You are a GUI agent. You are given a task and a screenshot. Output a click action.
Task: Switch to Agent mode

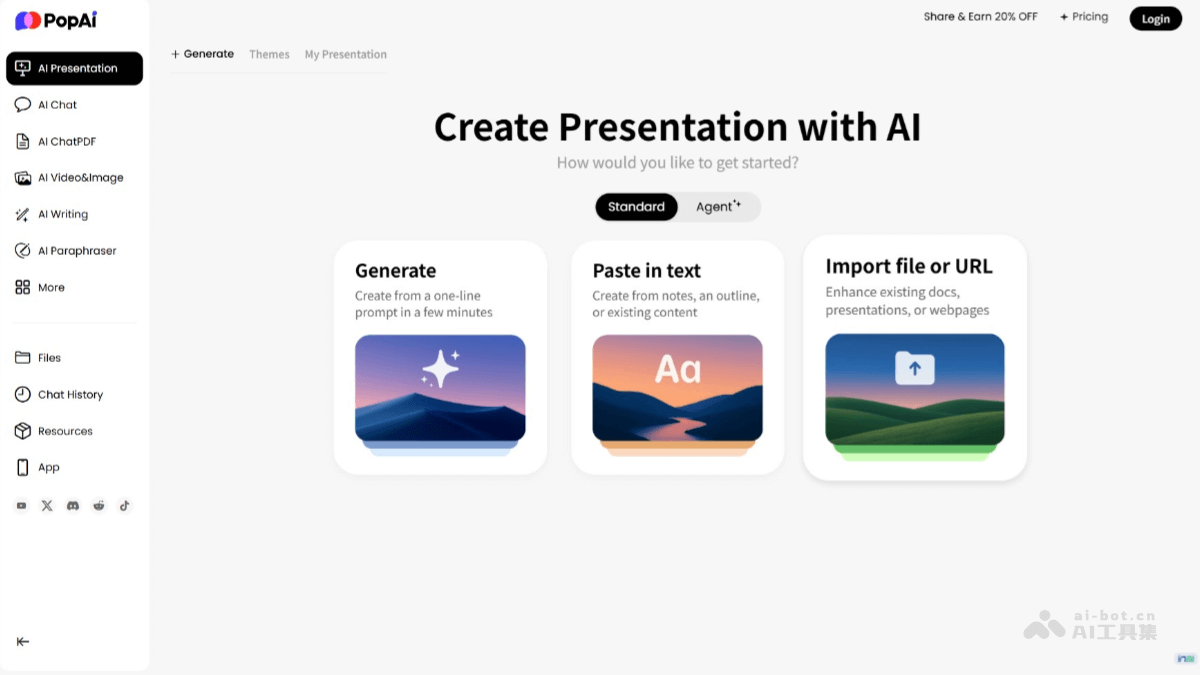(716, 206)
